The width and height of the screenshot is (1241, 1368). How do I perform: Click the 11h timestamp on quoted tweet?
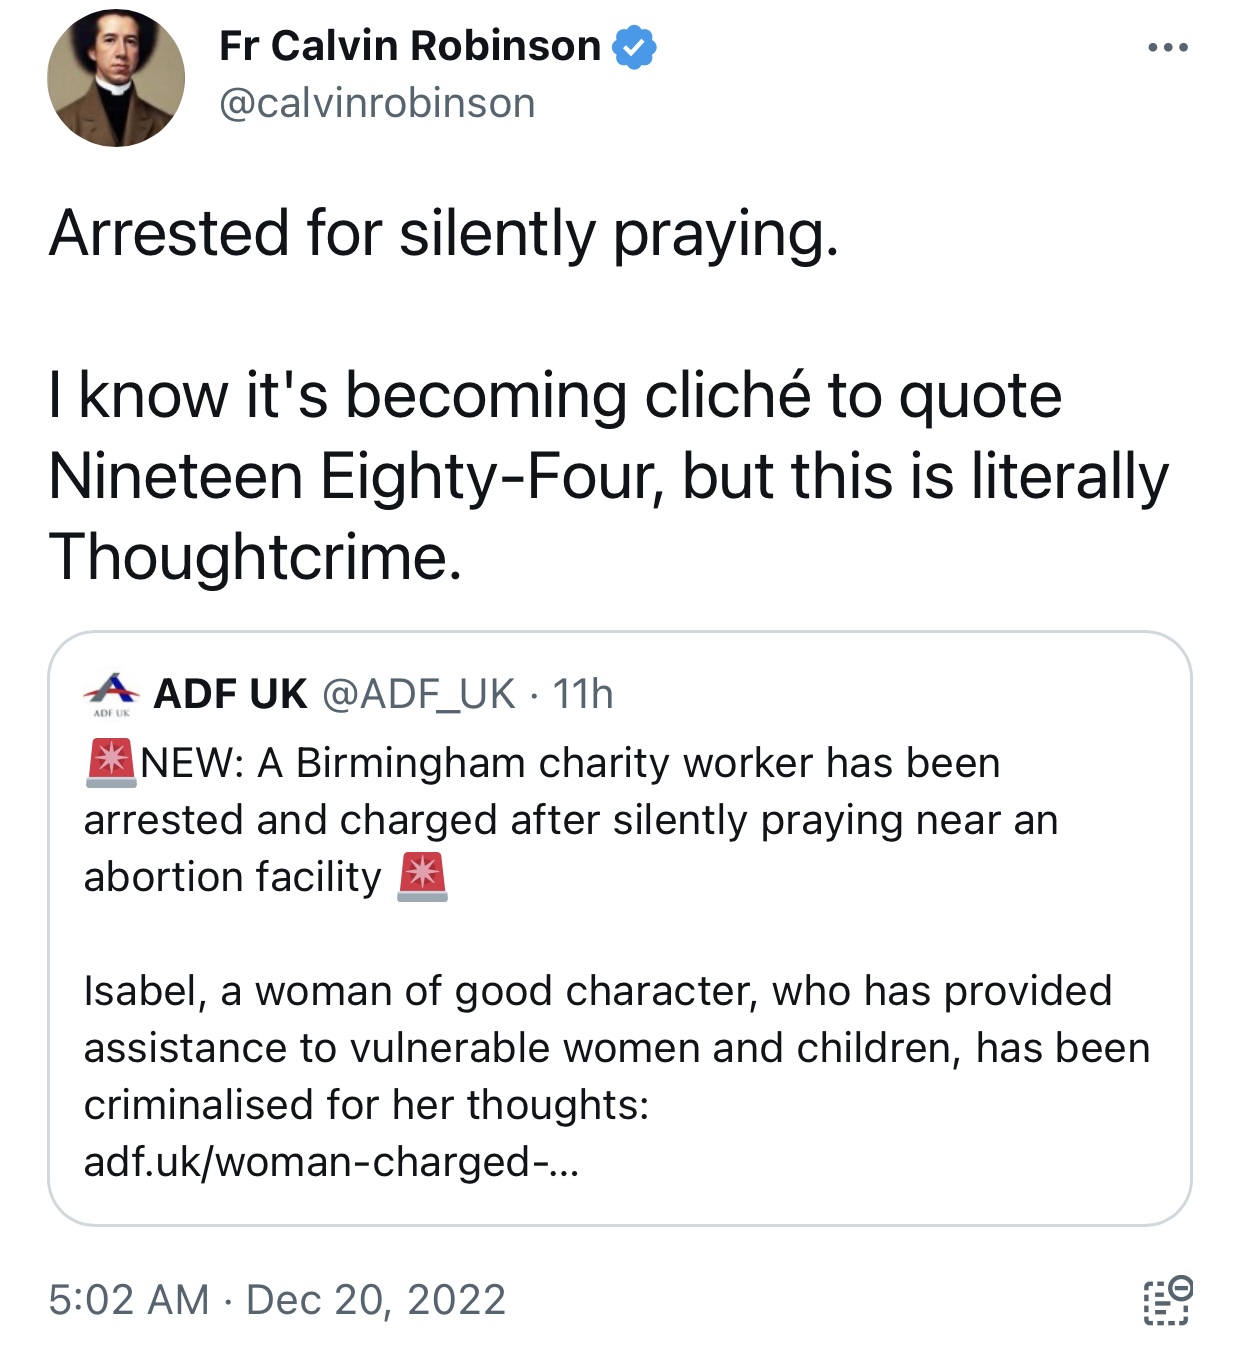pyautogui.click(x=583, y=694)
